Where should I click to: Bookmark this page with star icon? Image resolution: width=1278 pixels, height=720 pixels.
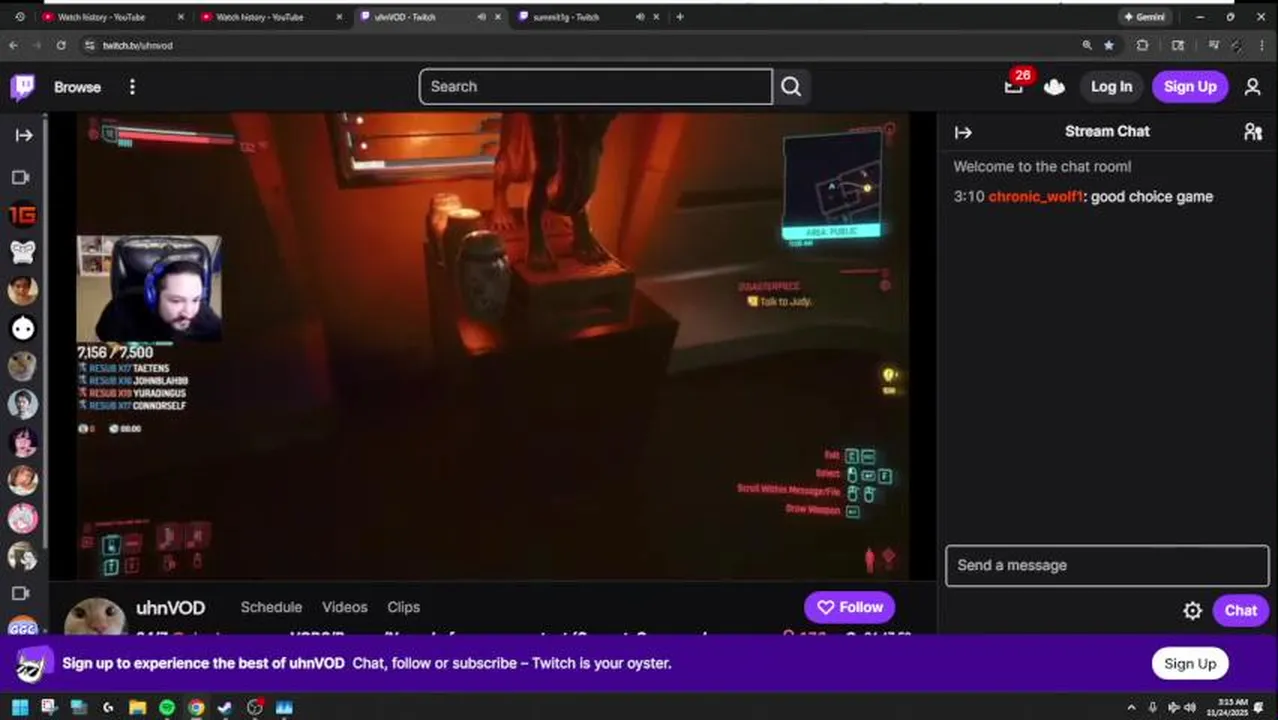coord(1109,45)
